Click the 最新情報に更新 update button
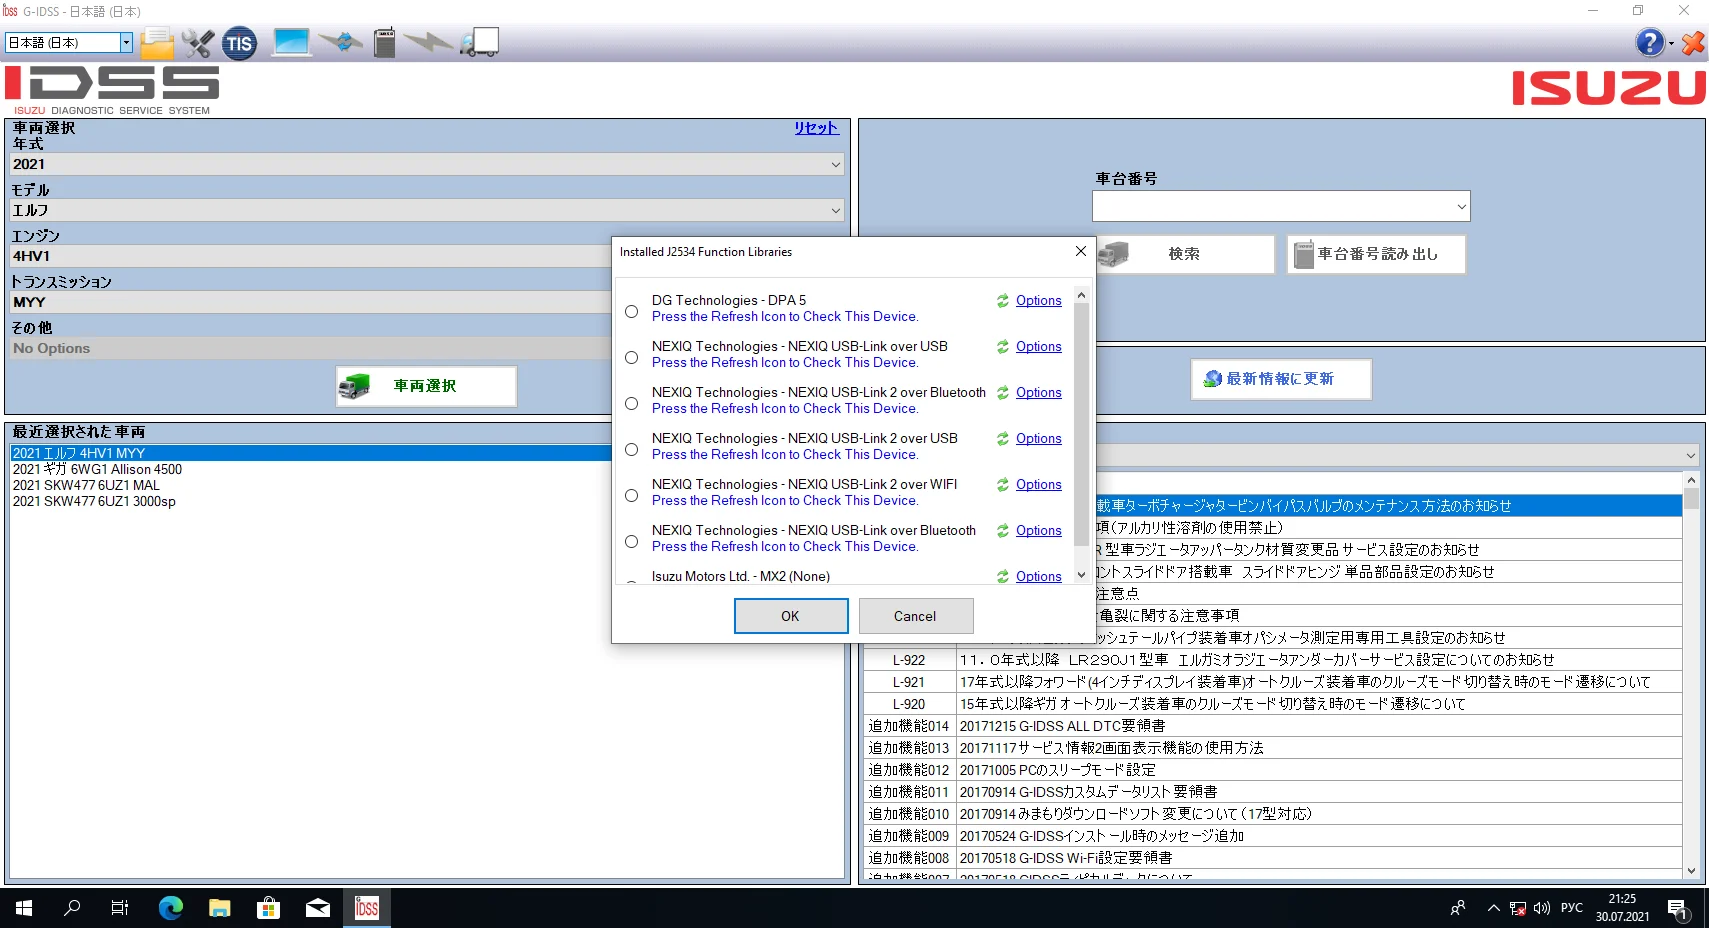The image size is (1709, 928). pos(1281,379)
